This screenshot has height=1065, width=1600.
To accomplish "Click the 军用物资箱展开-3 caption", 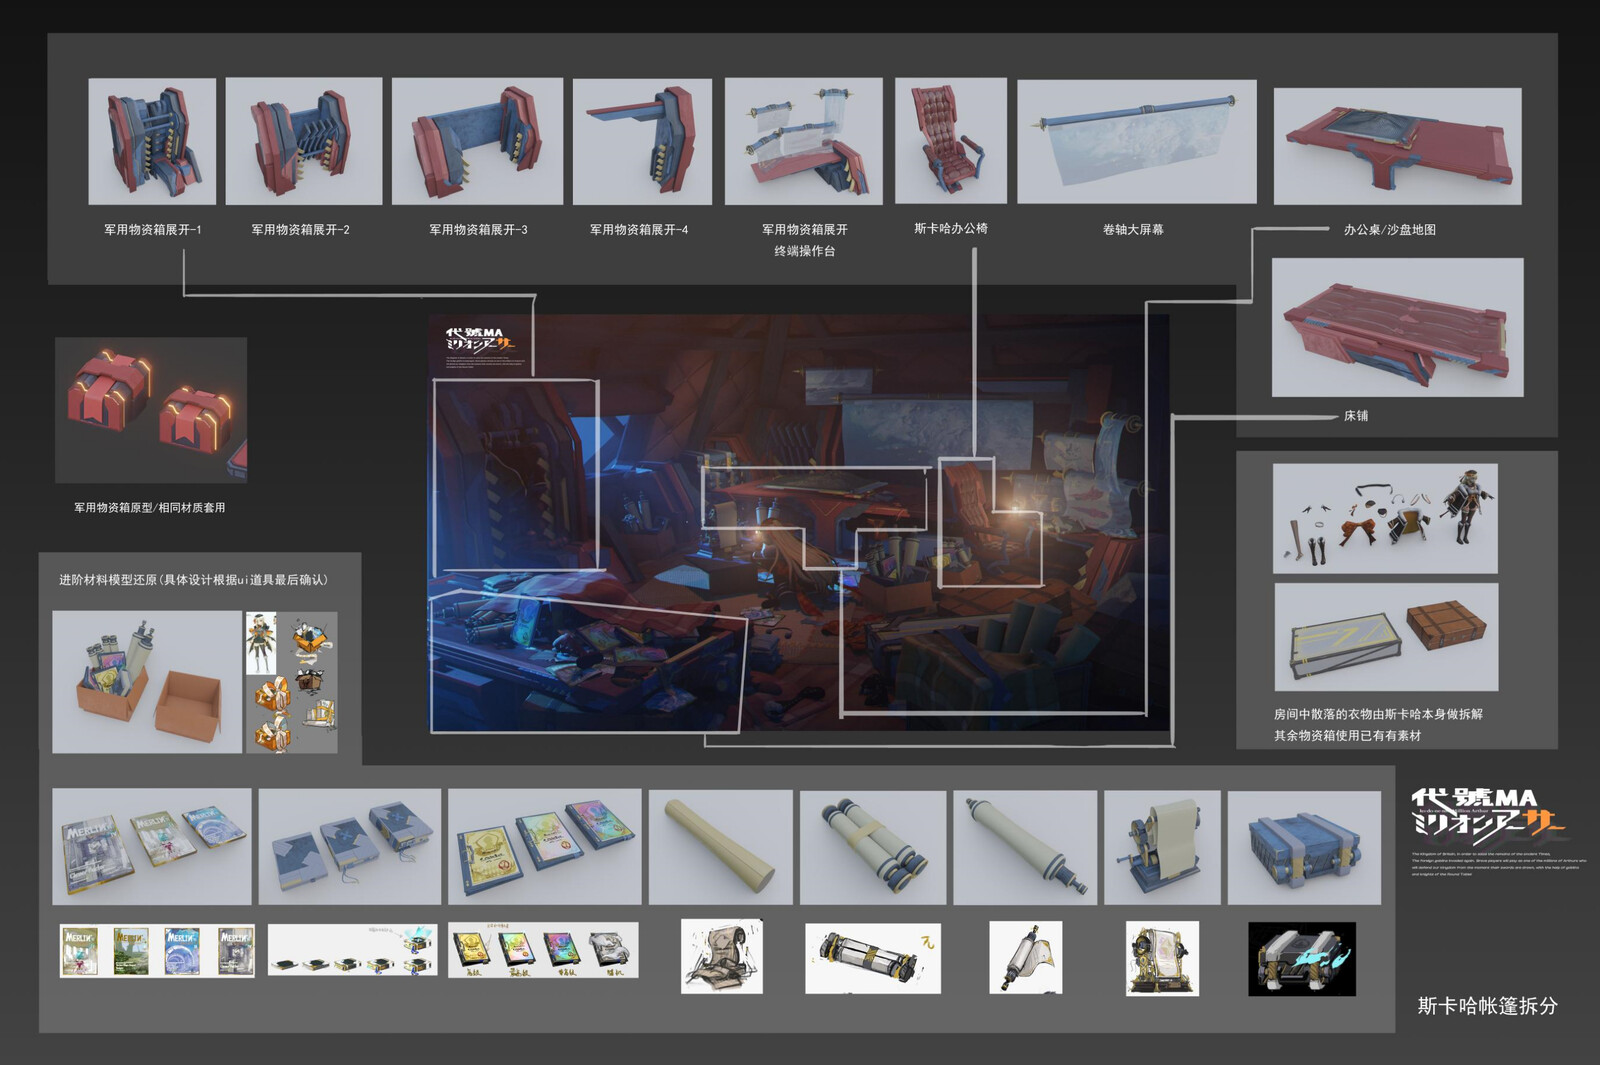I will 479,229.
